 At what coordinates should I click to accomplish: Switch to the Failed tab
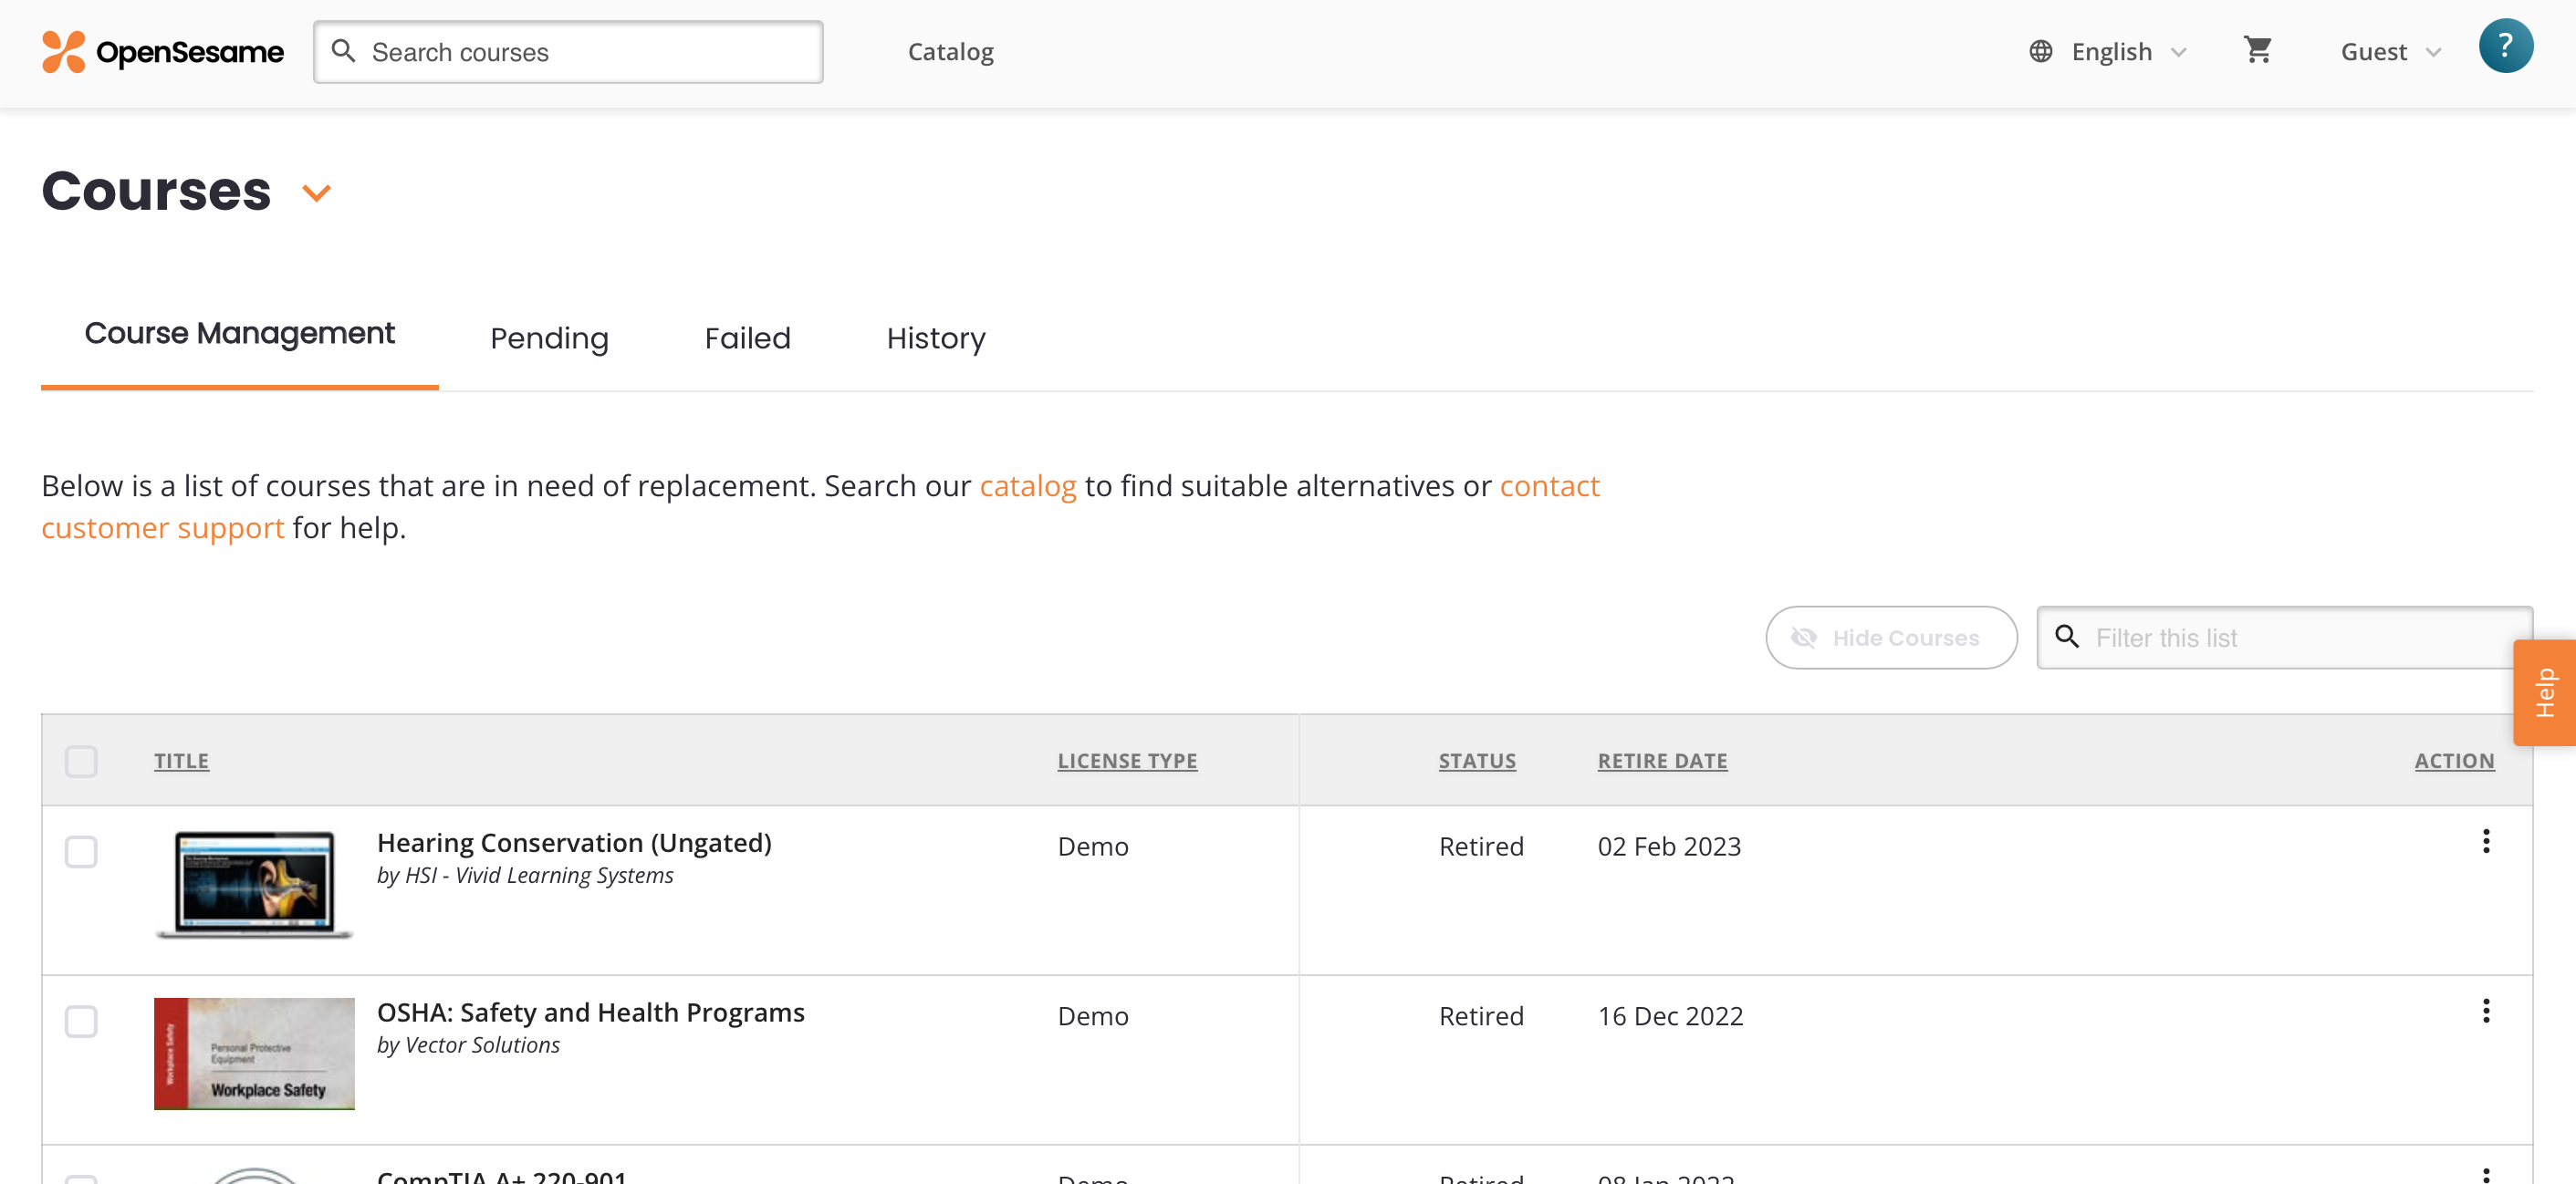tap(747, 338)
